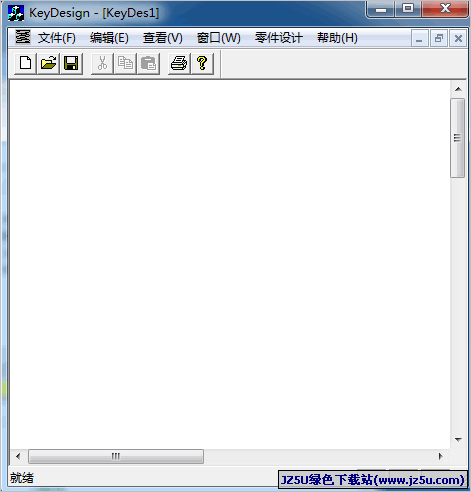Maximize the KeyDesign main window
Screen dimensions: 471x492
click(408, 9)
